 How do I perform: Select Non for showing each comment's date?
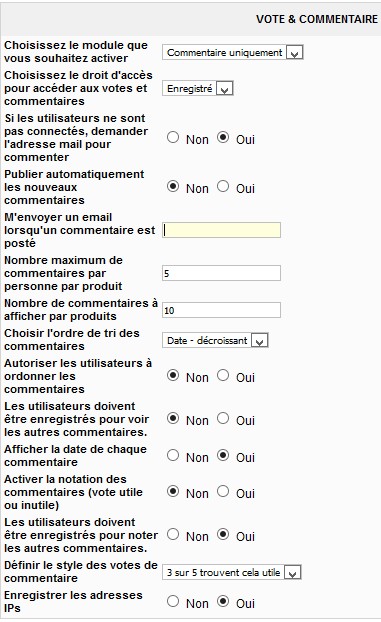click(x=173, y=455)
